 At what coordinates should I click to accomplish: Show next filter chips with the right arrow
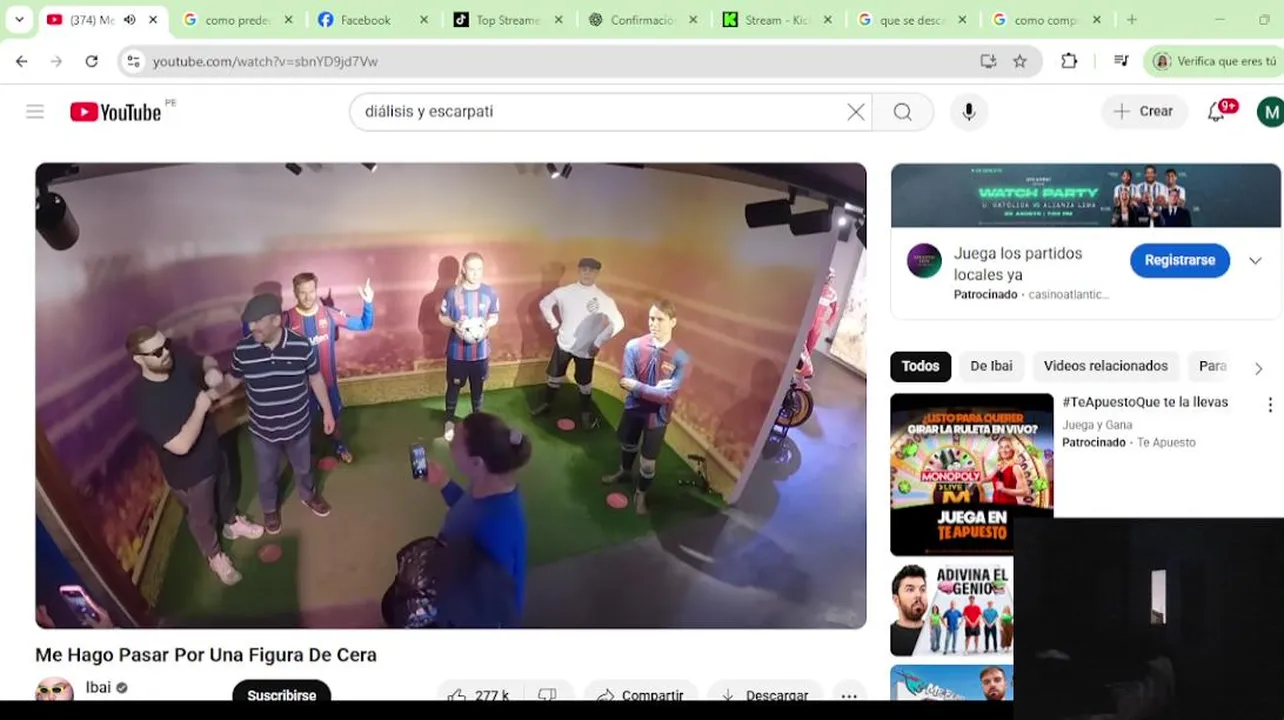point(1259,368)
